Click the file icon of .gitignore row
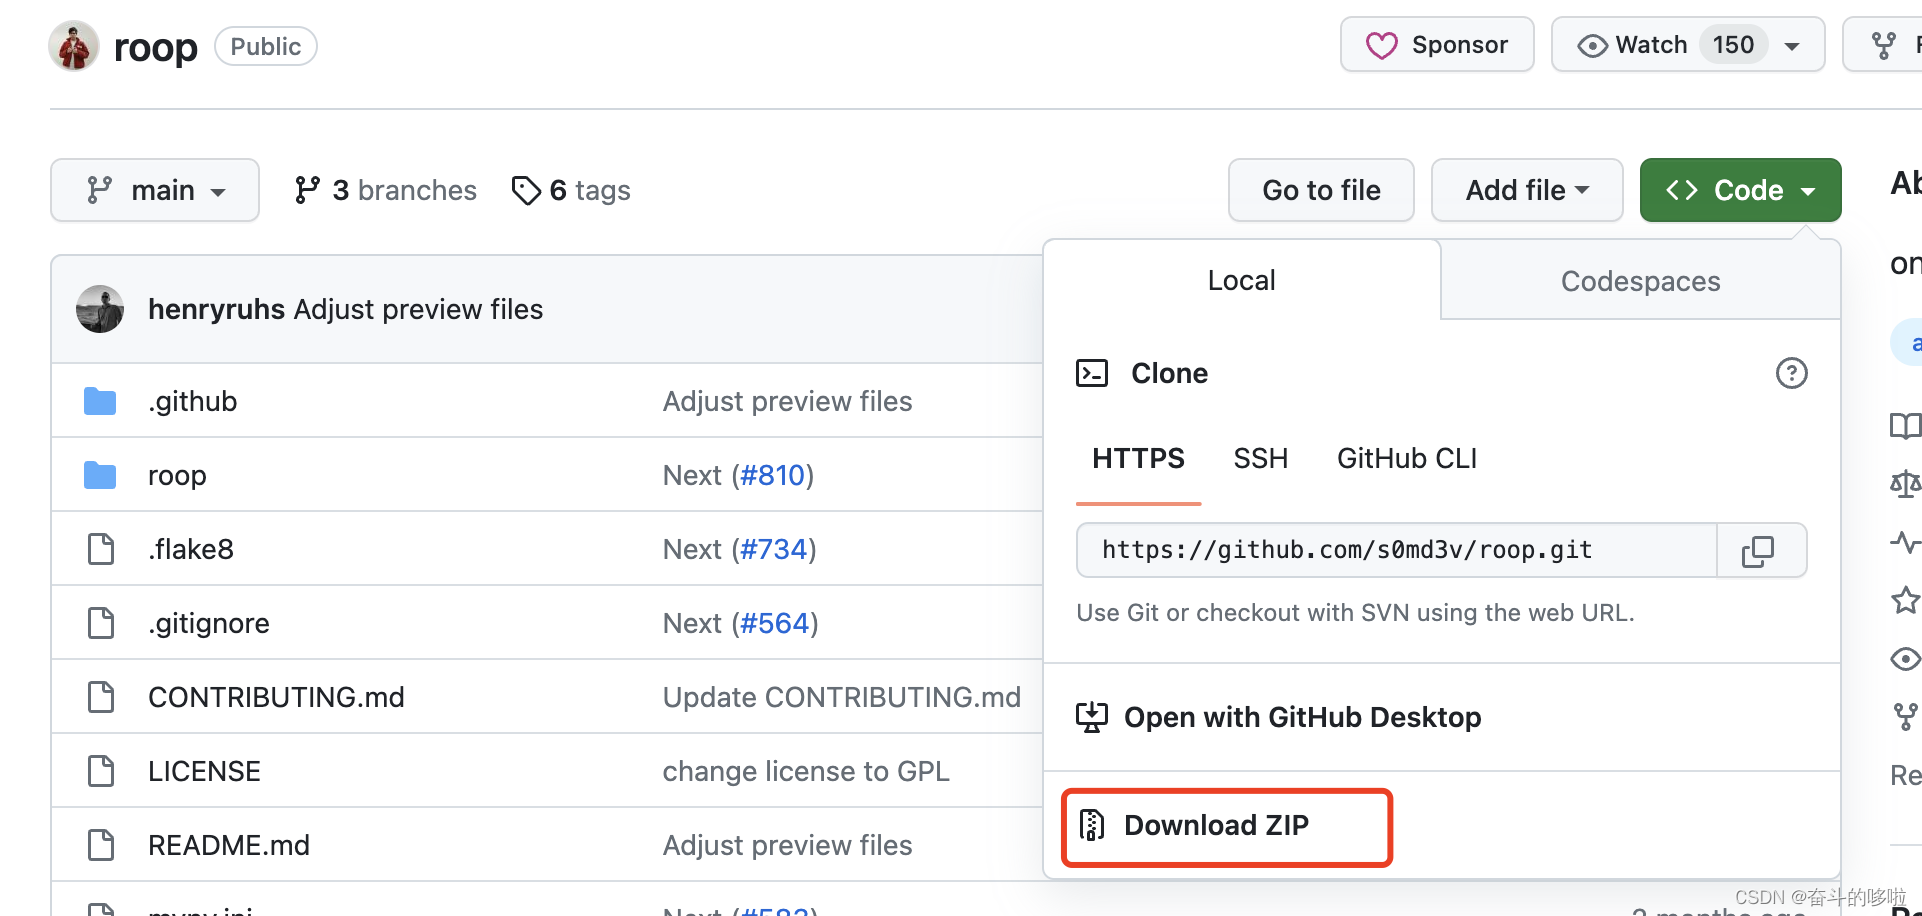 pos(101,623)
